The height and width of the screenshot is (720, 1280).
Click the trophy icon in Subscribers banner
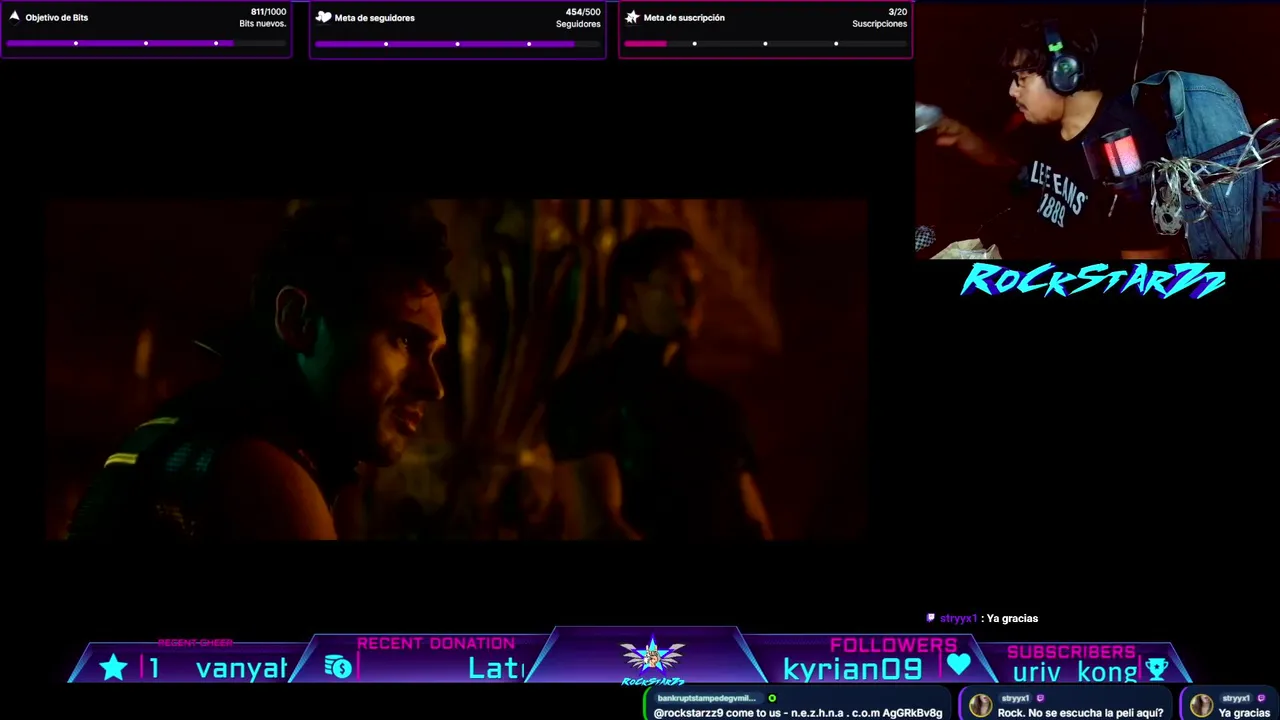coord(1157,669)
